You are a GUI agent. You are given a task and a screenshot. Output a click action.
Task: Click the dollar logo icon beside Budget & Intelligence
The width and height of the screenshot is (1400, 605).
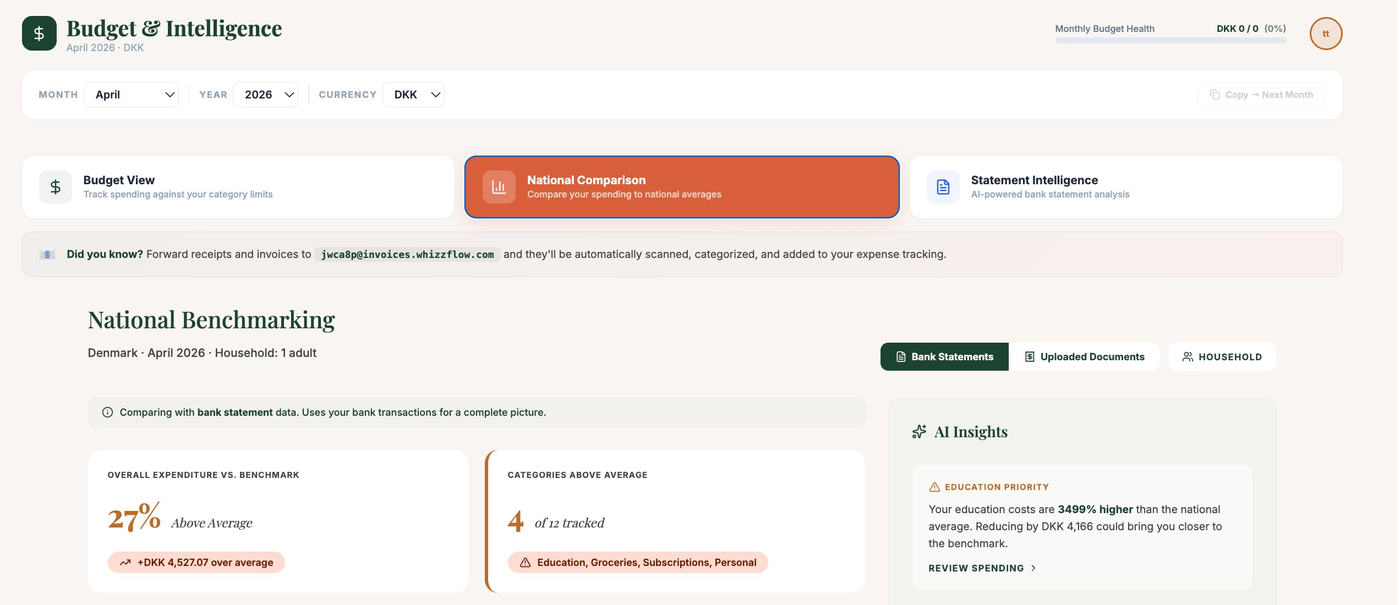37,31
